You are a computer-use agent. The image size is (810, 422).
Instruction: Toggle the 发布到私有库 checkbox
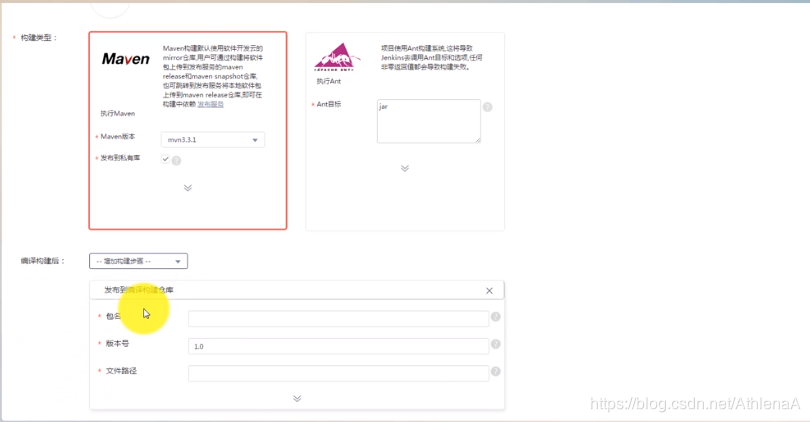tap(165, 159)
